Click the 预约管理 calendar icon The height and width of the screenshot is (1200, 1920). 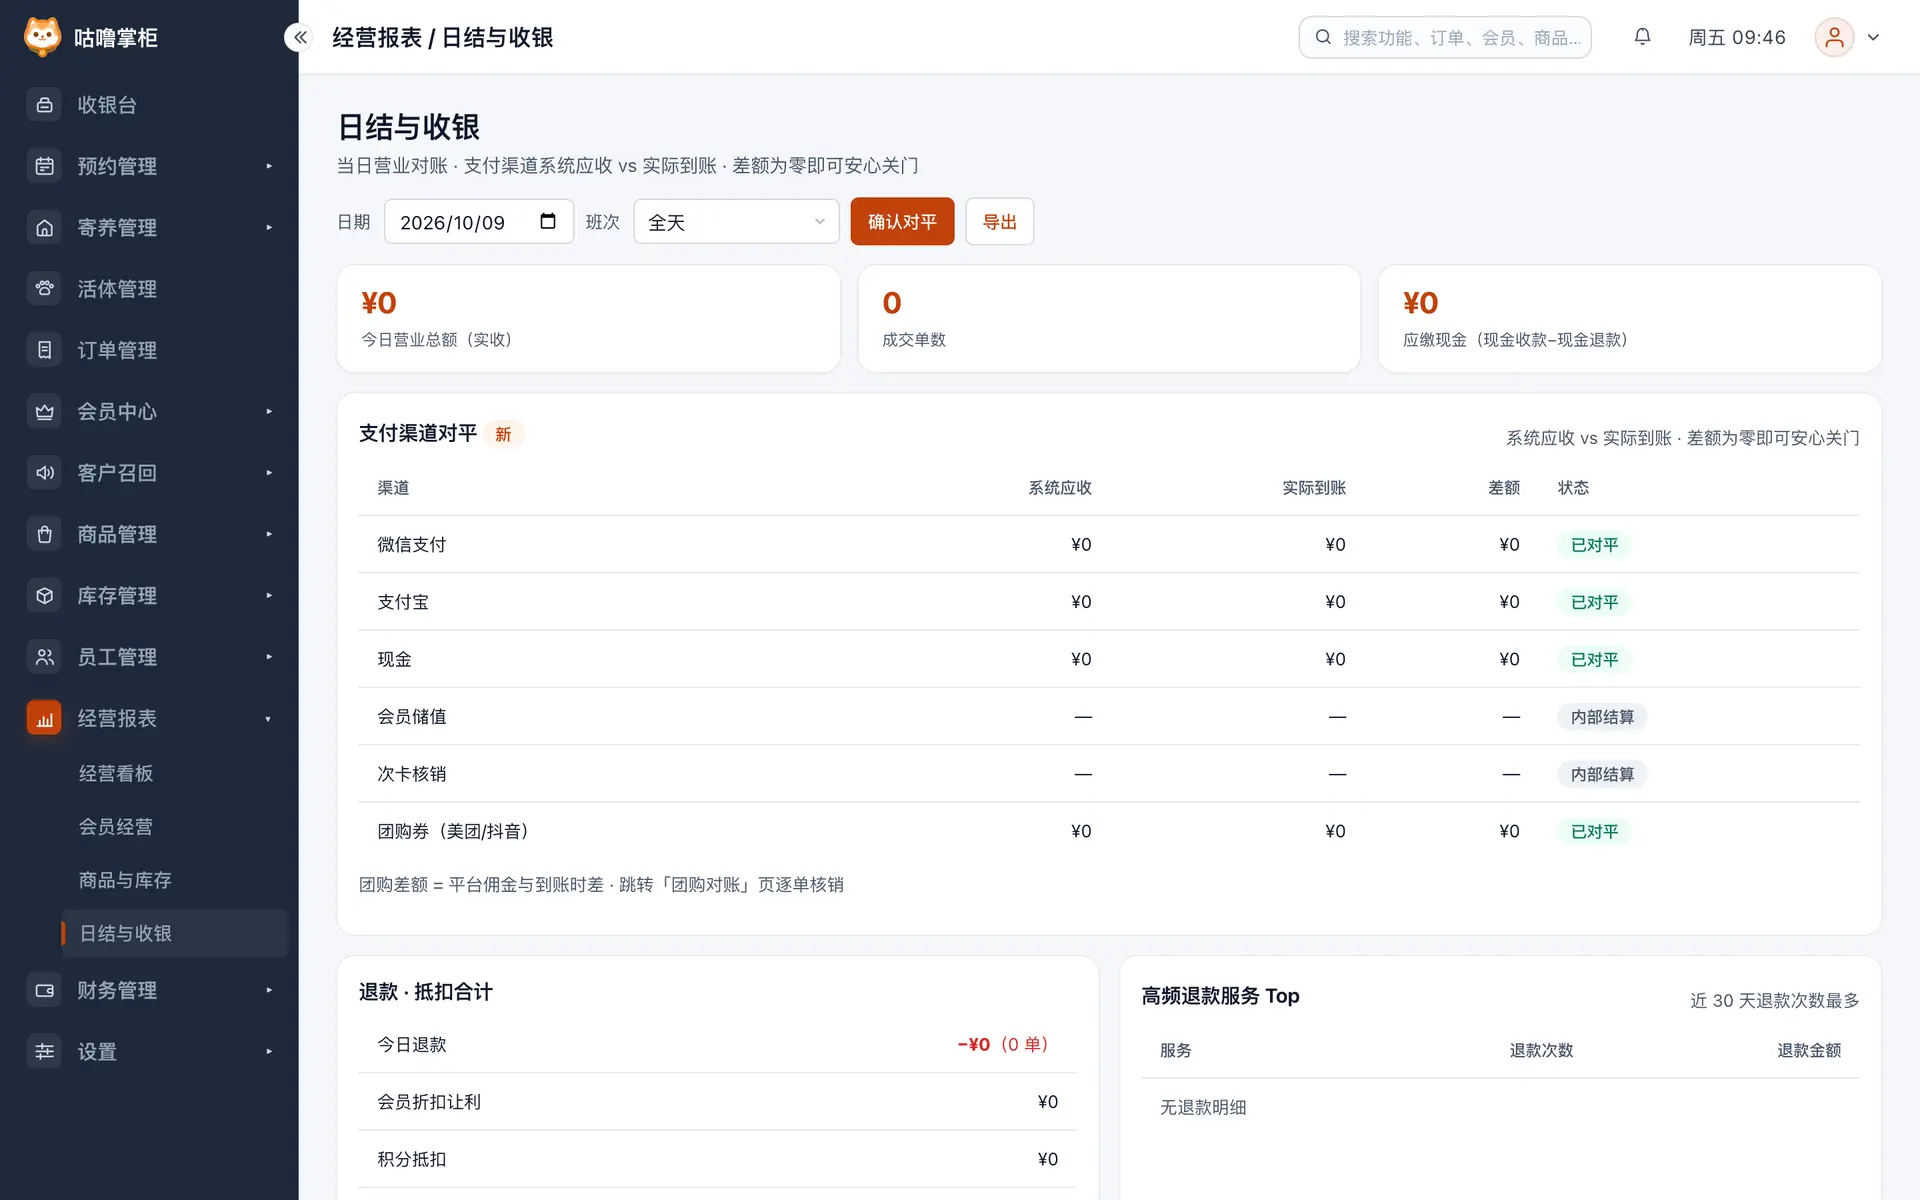click(x=44, y=166)
